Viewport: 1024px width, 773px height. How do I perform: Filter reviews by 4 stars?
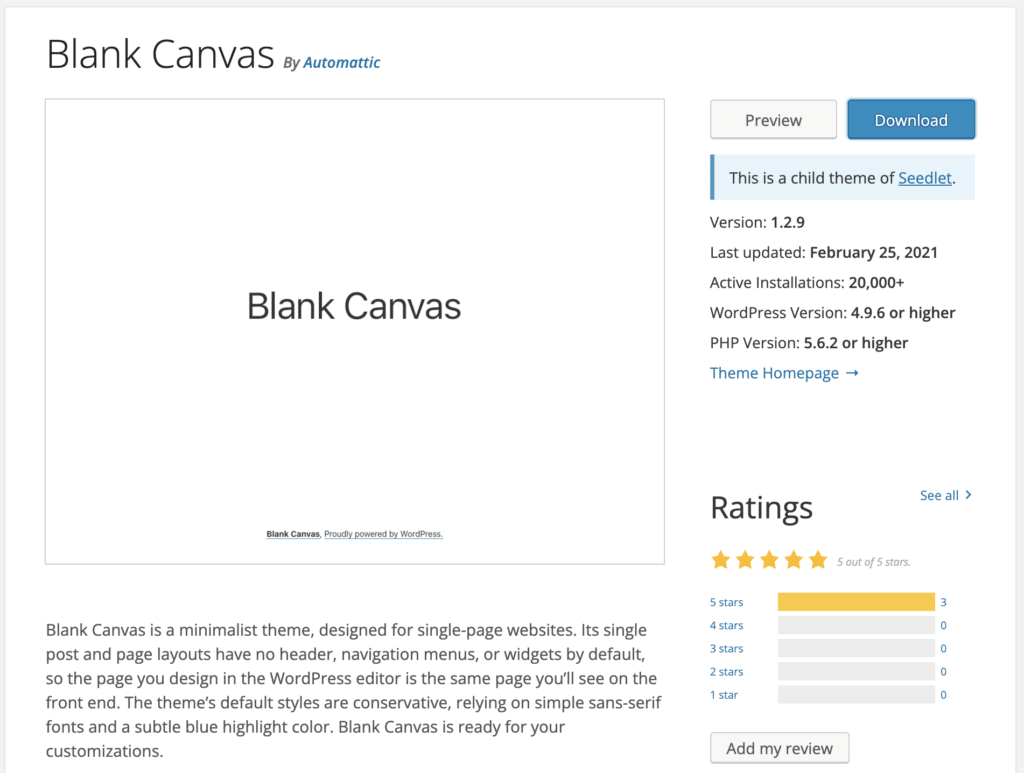point(726,625)
